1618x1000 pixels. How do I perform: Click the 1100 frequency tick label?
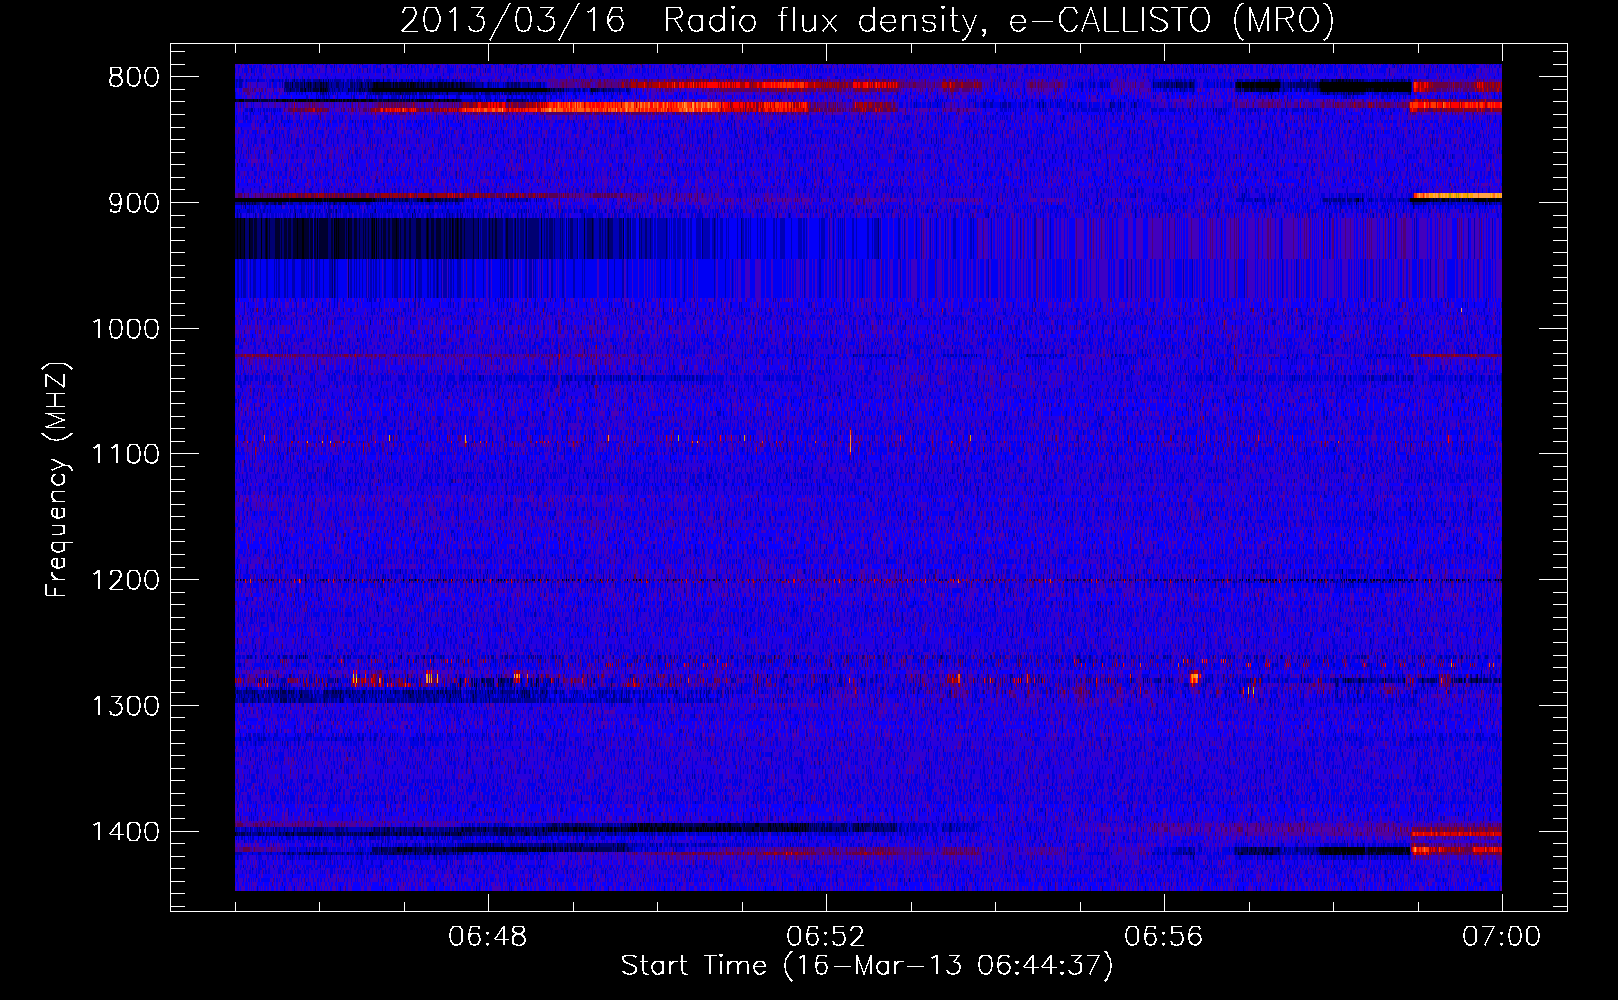125,455
